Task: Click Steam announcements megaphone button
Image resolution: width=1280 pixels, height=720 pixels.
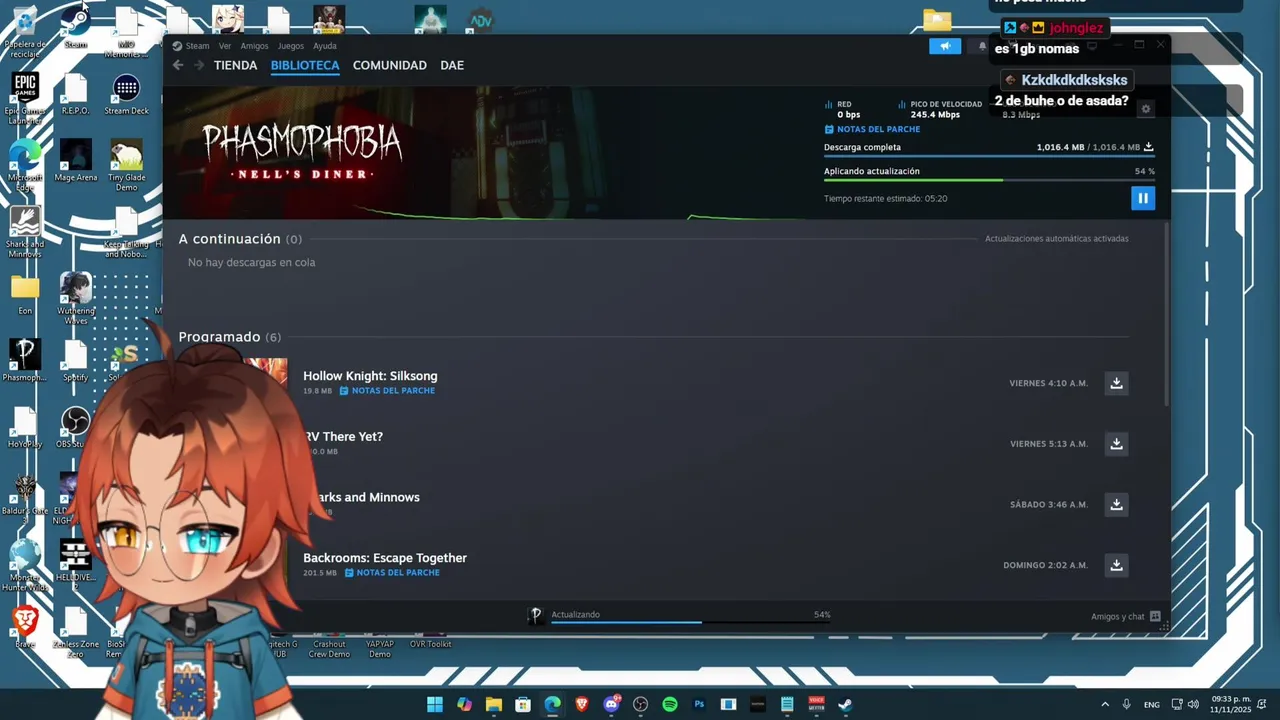Action: (x=945, y=46)
